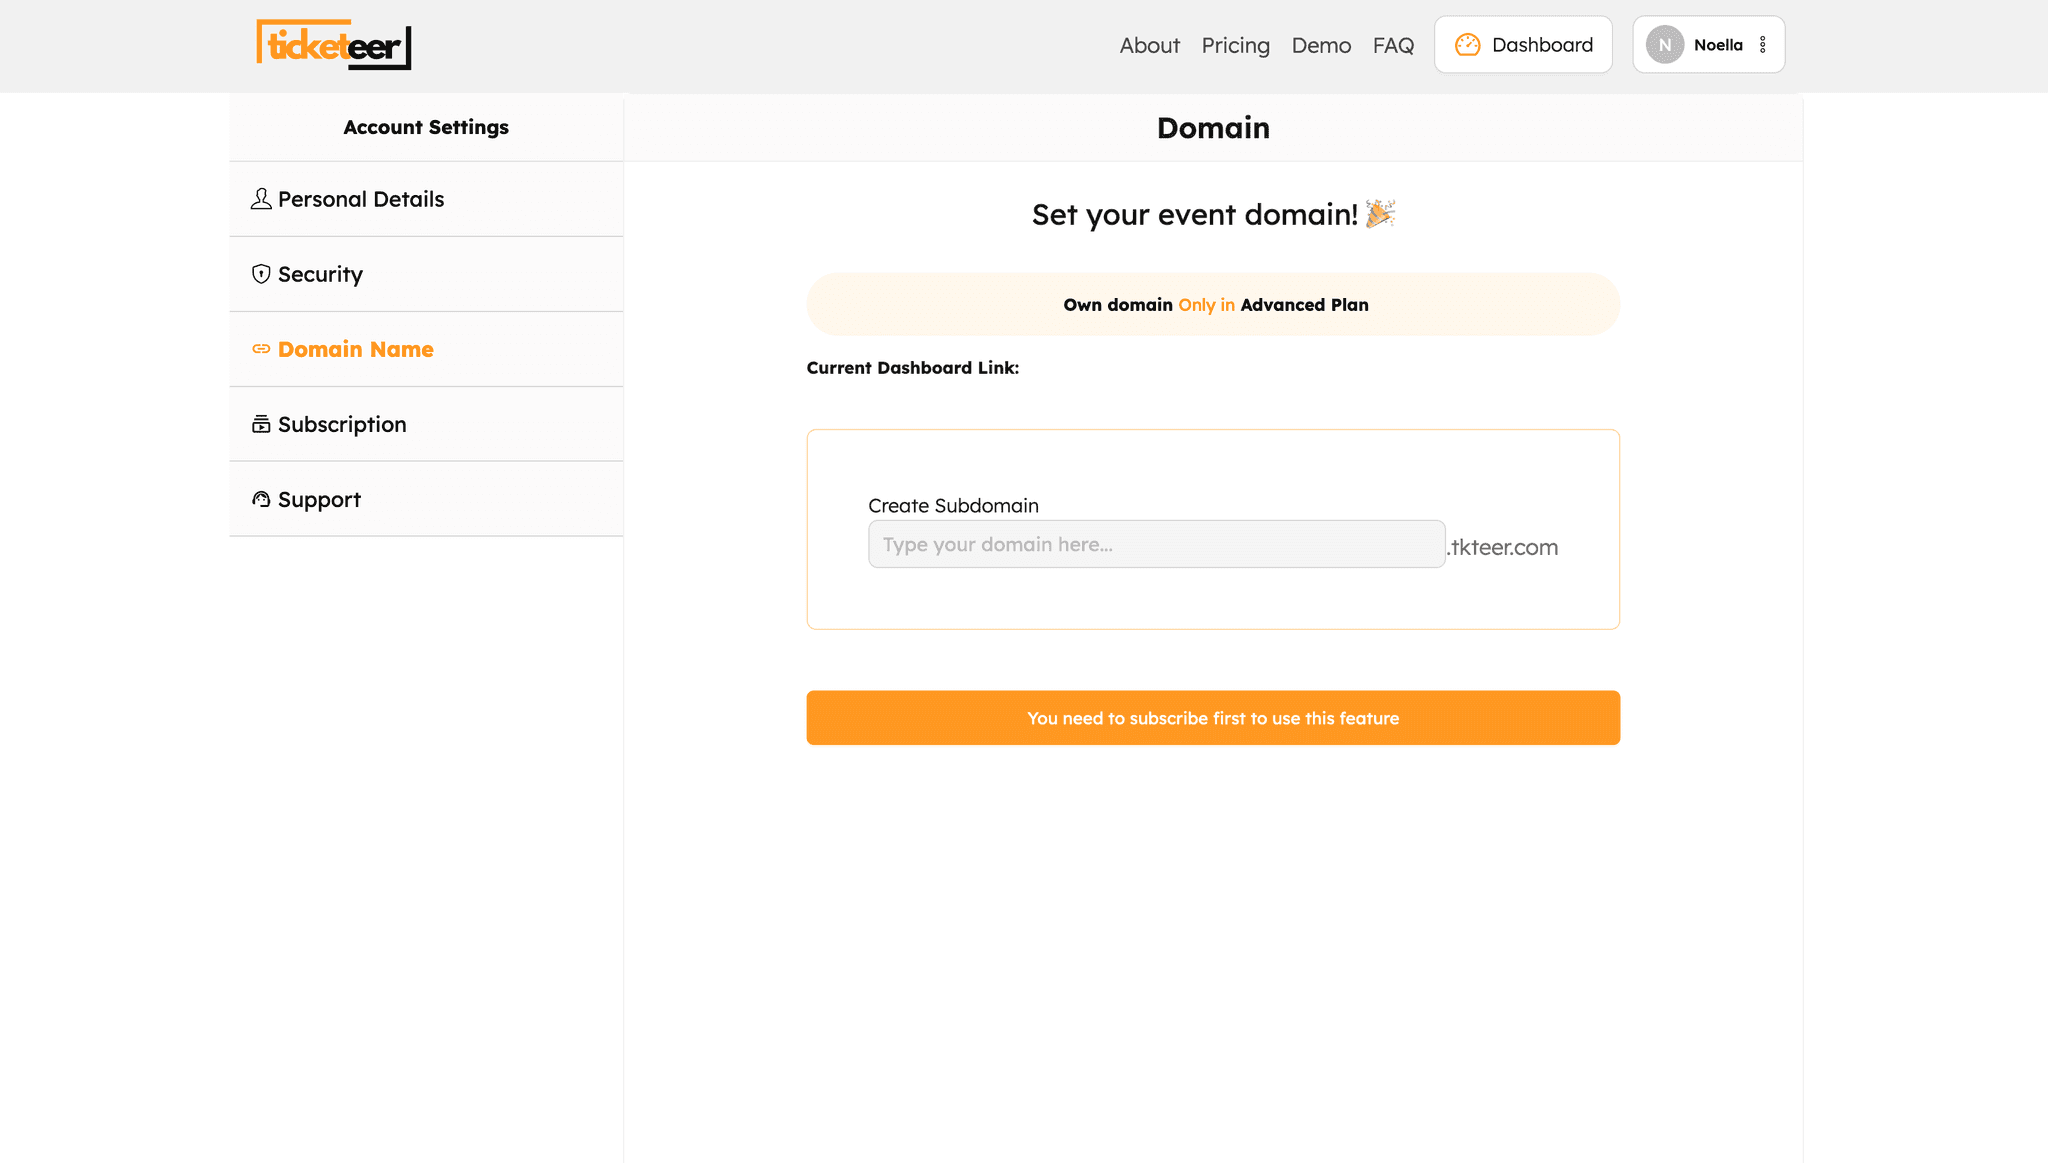This screenshot has width=2048, height=1163.
Task: Click Own domain Advanced Plan notice
Action: (x=1214, y=304)
